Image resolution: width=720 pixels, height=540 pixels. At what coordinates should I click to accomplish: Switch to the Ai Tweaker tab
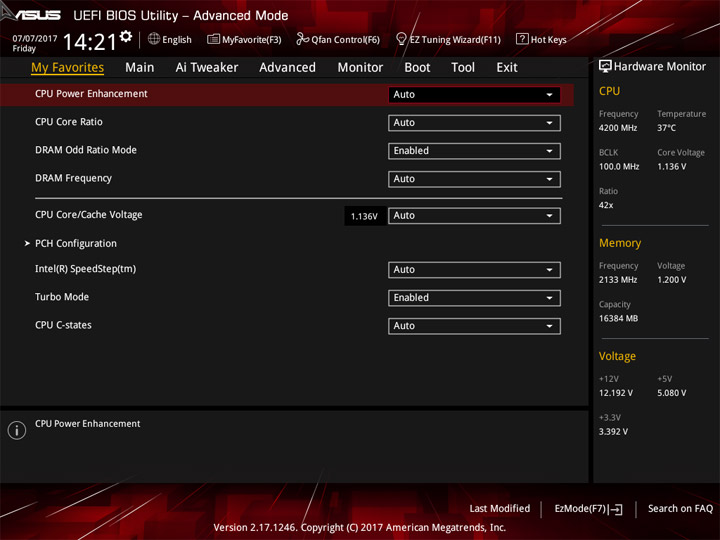pos(207,68)
